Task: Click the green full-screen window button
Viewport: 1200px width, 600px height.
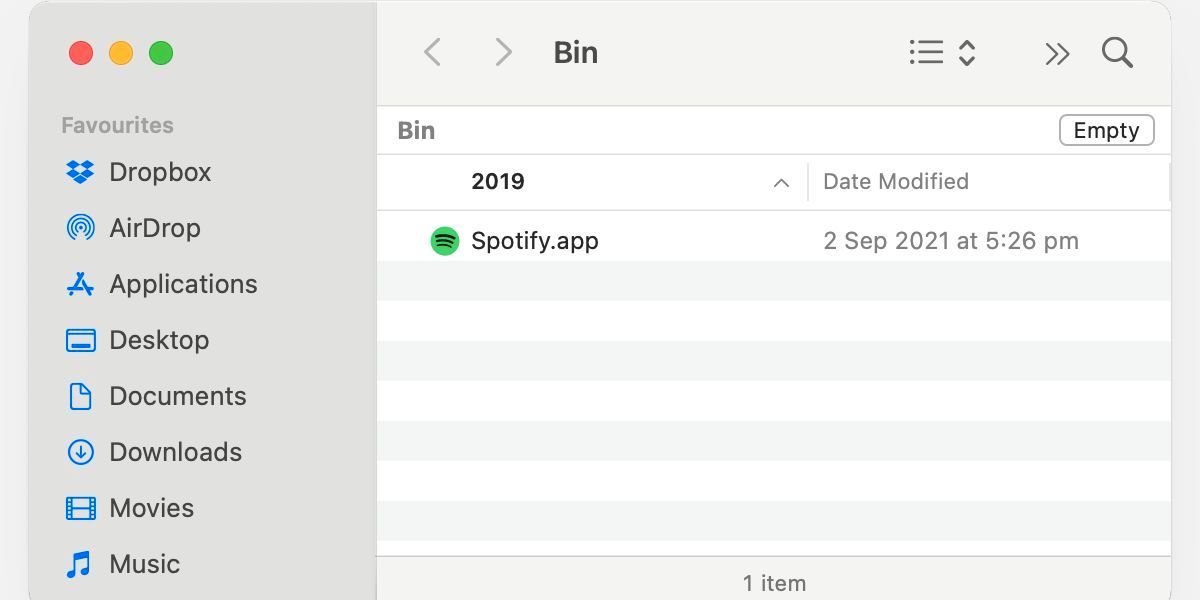Action: click(x=161, y=53)
